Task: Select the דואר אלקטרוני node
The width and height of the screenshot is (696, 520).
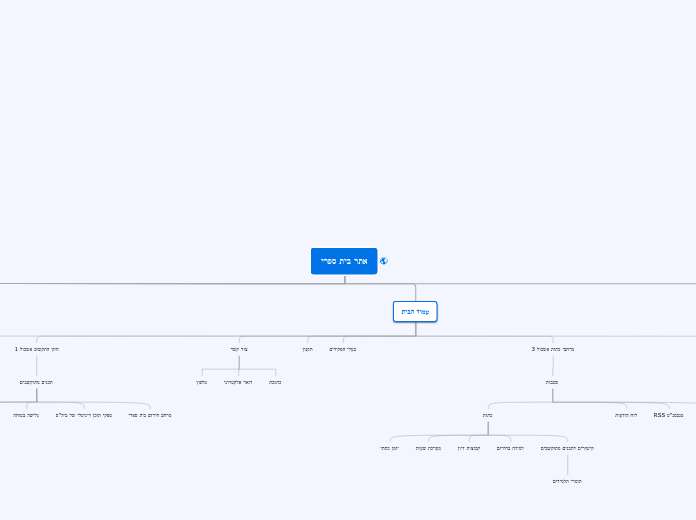Action: (x=238, y=382)
